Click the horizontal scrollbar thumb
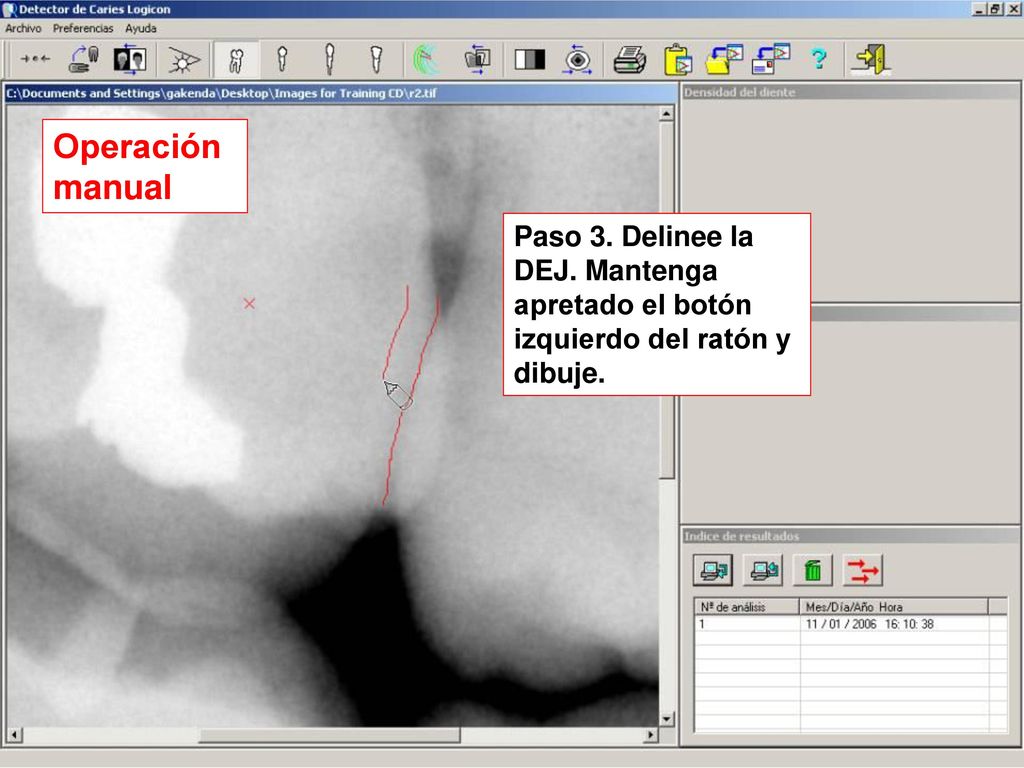This screenshot has width=1024, height=768. click(x=329, y=735)
